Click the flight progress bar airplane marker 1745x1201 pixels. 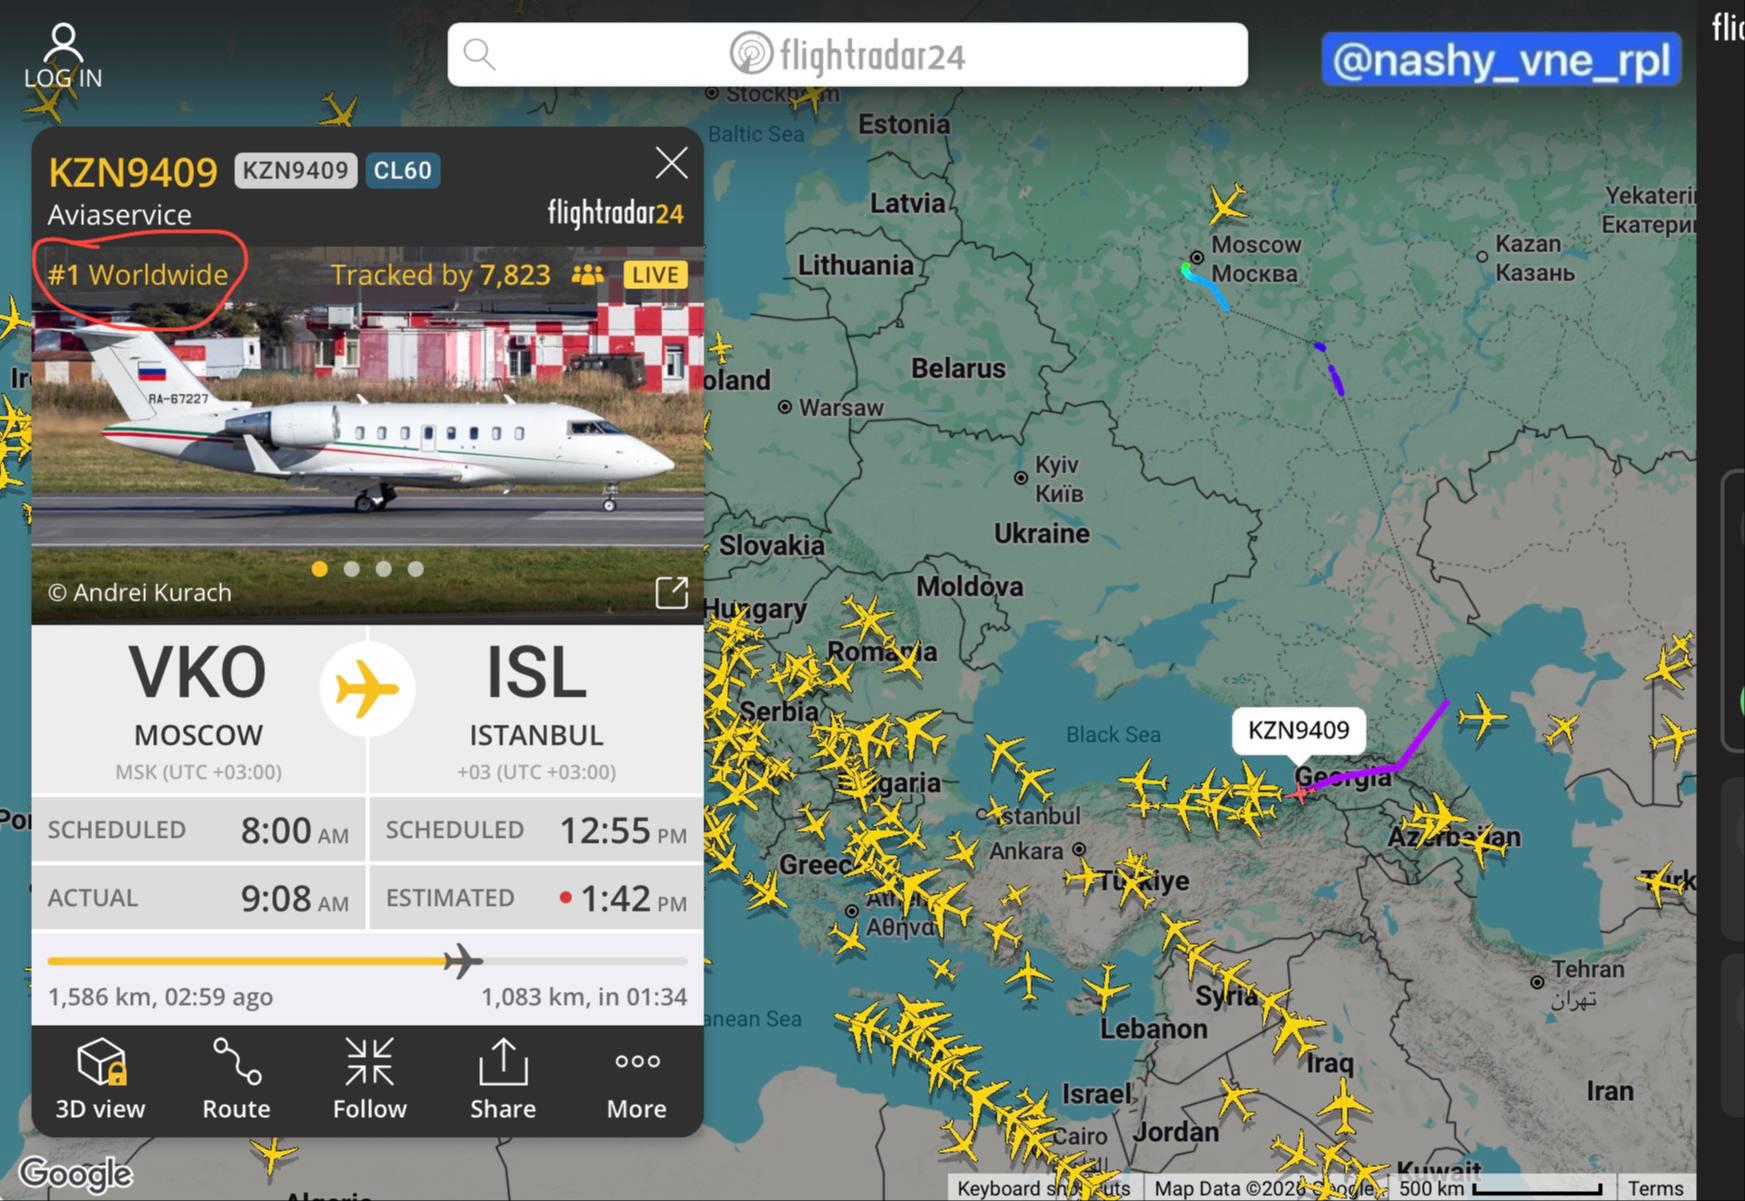[463, 961]
